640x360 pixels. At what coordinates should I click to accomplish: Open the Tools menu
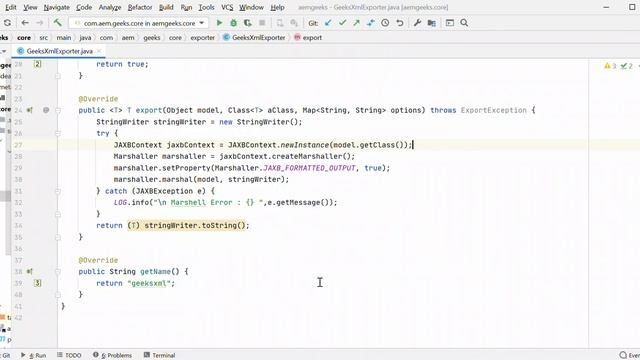[207, 7]
